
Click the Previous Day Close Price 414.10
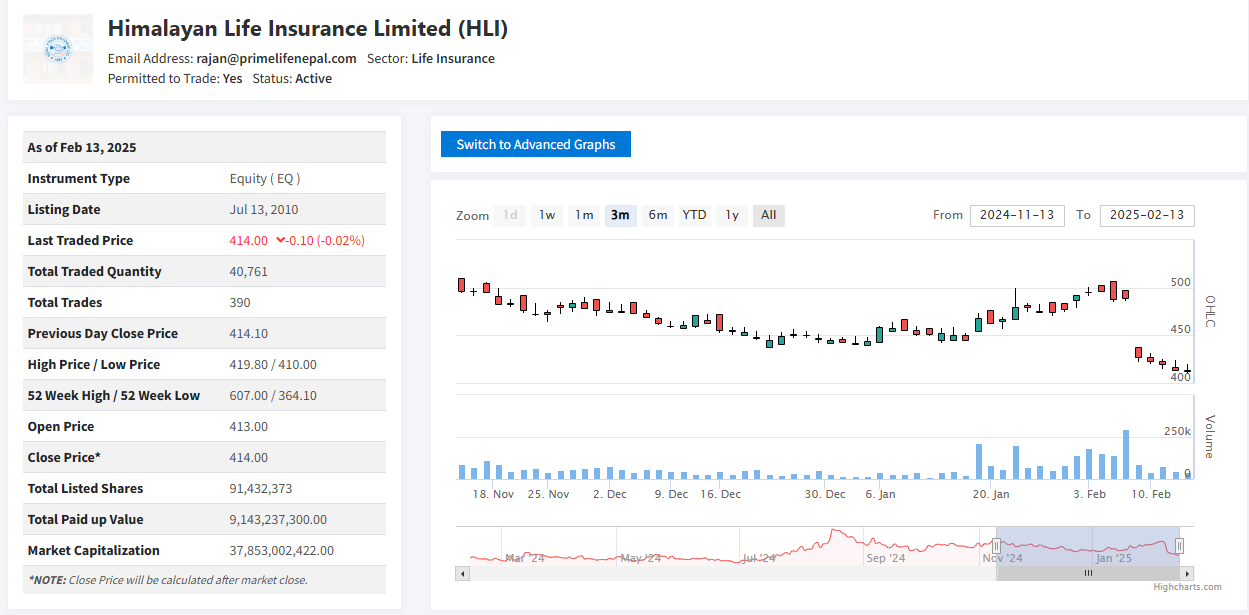coord(249,333)
